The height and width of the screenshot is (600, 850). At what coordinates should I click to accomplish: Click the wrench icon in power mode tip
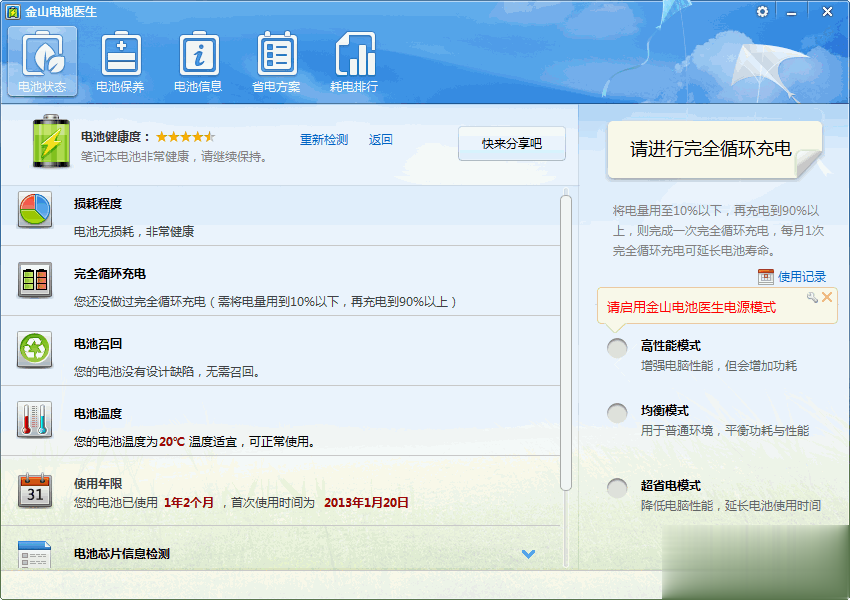click(x=812, y=296)
